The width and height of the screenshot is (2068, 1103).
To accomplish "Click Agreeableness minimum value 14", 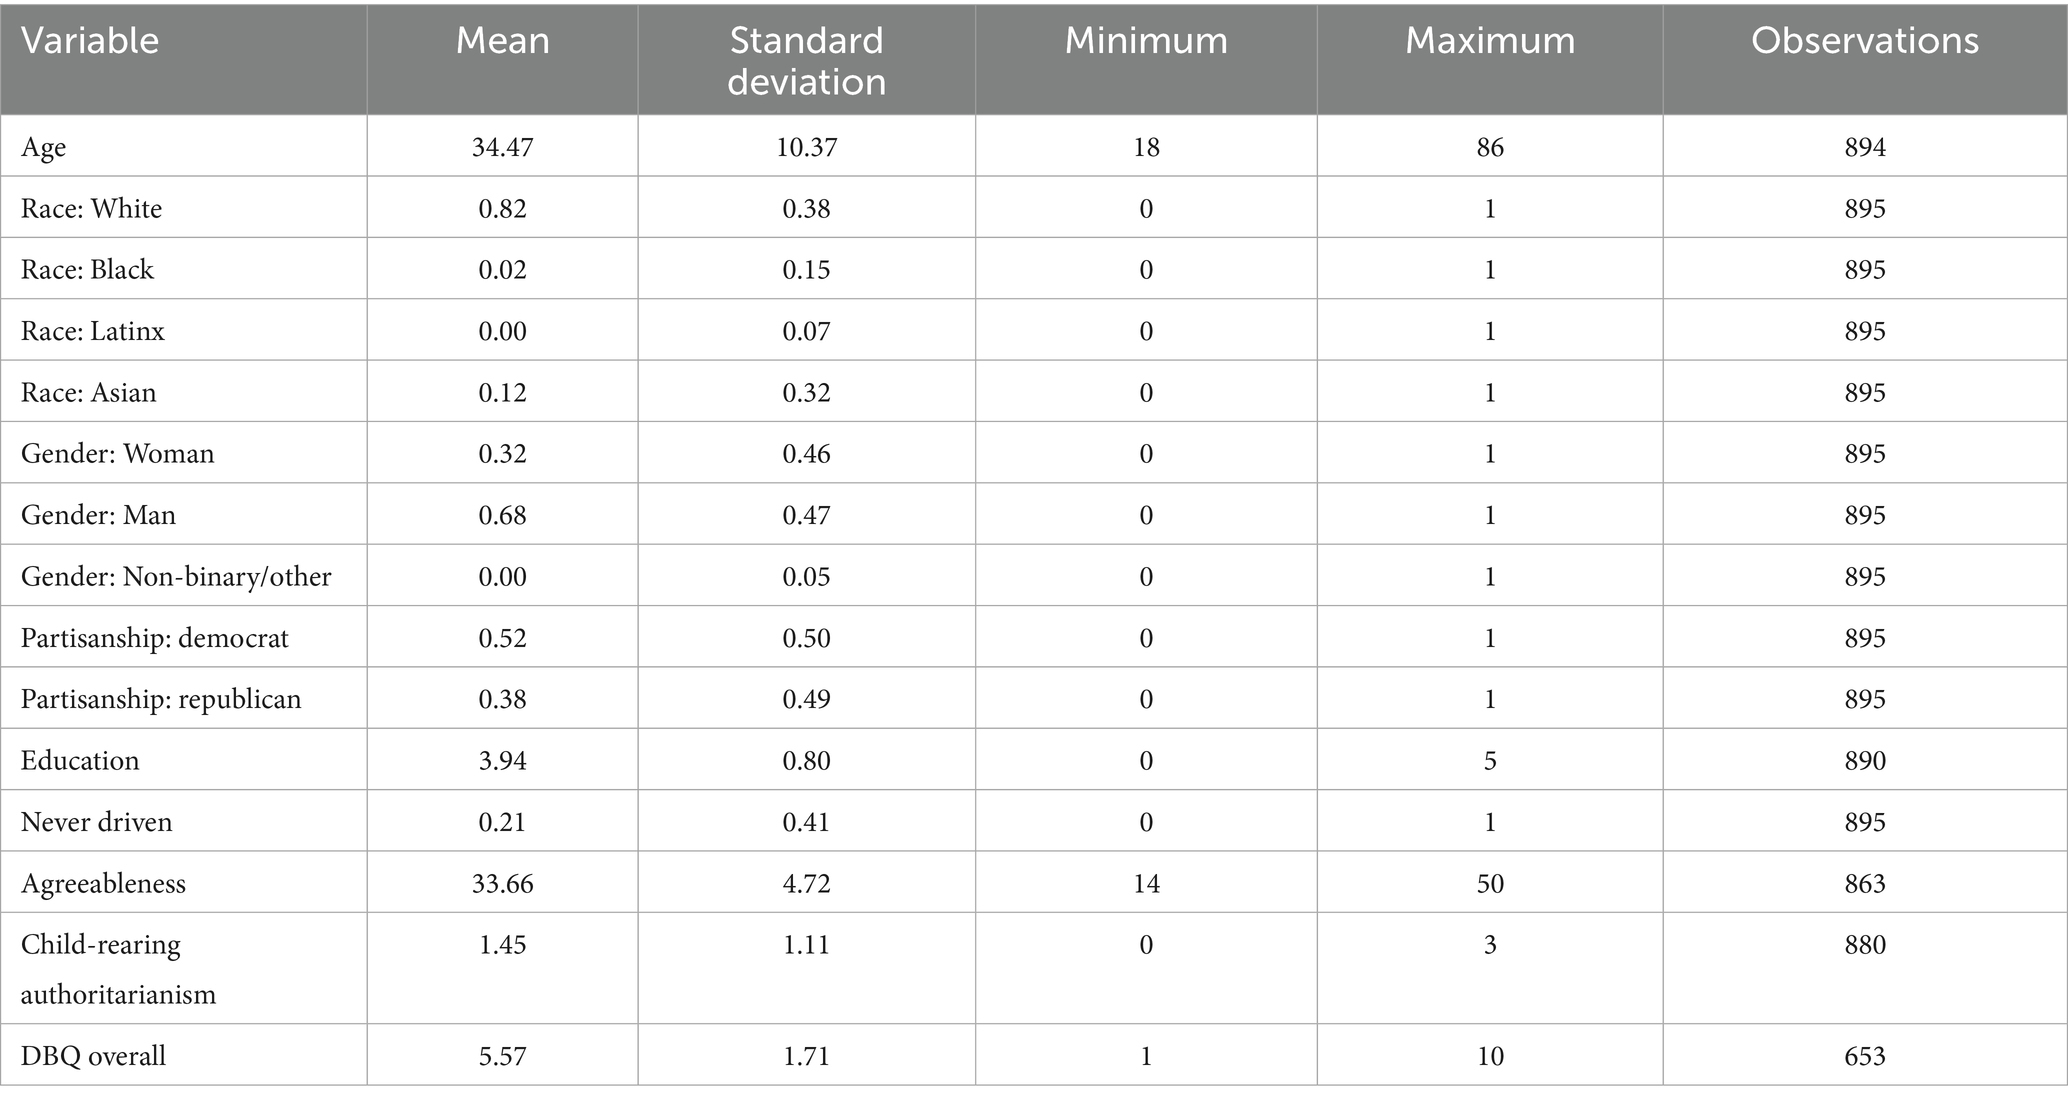I will [1146, 884].
